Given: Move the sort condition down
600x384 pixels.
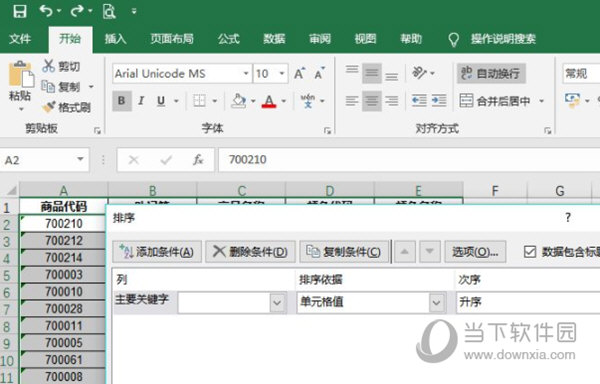Looking at the screenshot, I should pyautogui.click(x=430, y=252).
